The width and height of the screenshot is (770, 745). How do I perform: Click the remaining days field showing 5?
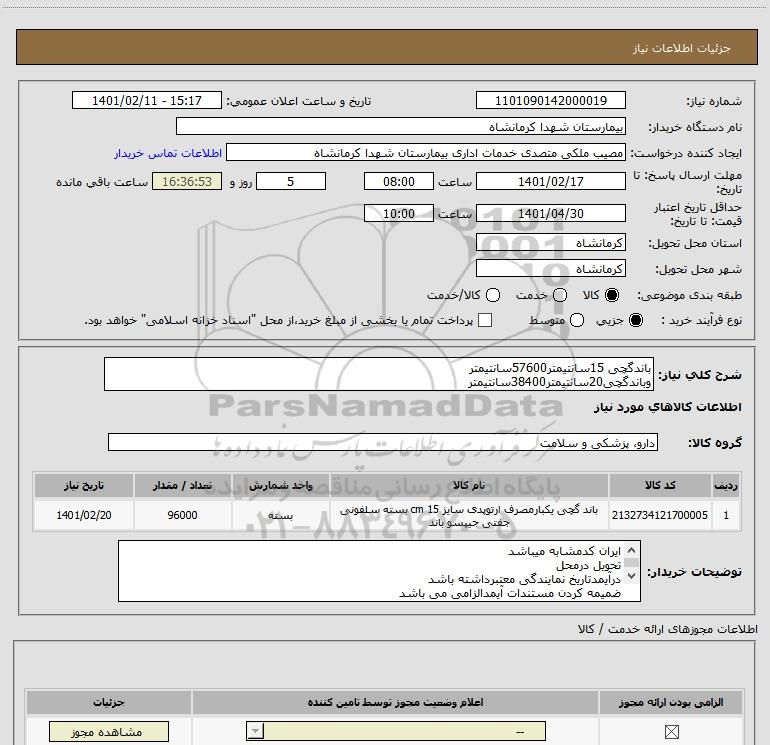click(x=291, y=181)
